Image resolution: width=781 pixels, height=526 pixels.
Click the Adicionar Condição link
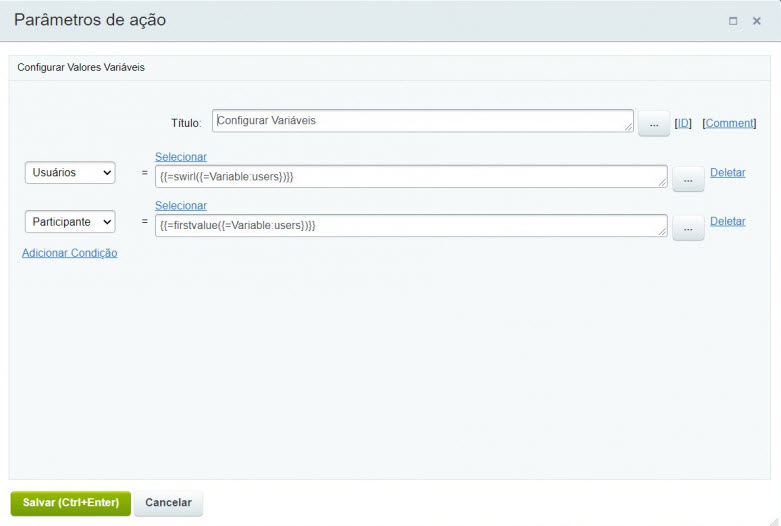click(x=70, y=253)
